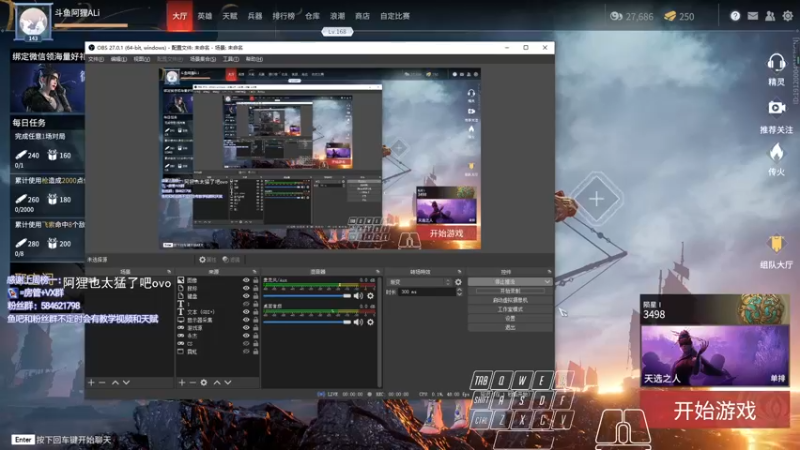Image resolution: width=800 pixels, height=450 pixels.
Task: Click OBS 设置 settings button
Action: (510, 318)
